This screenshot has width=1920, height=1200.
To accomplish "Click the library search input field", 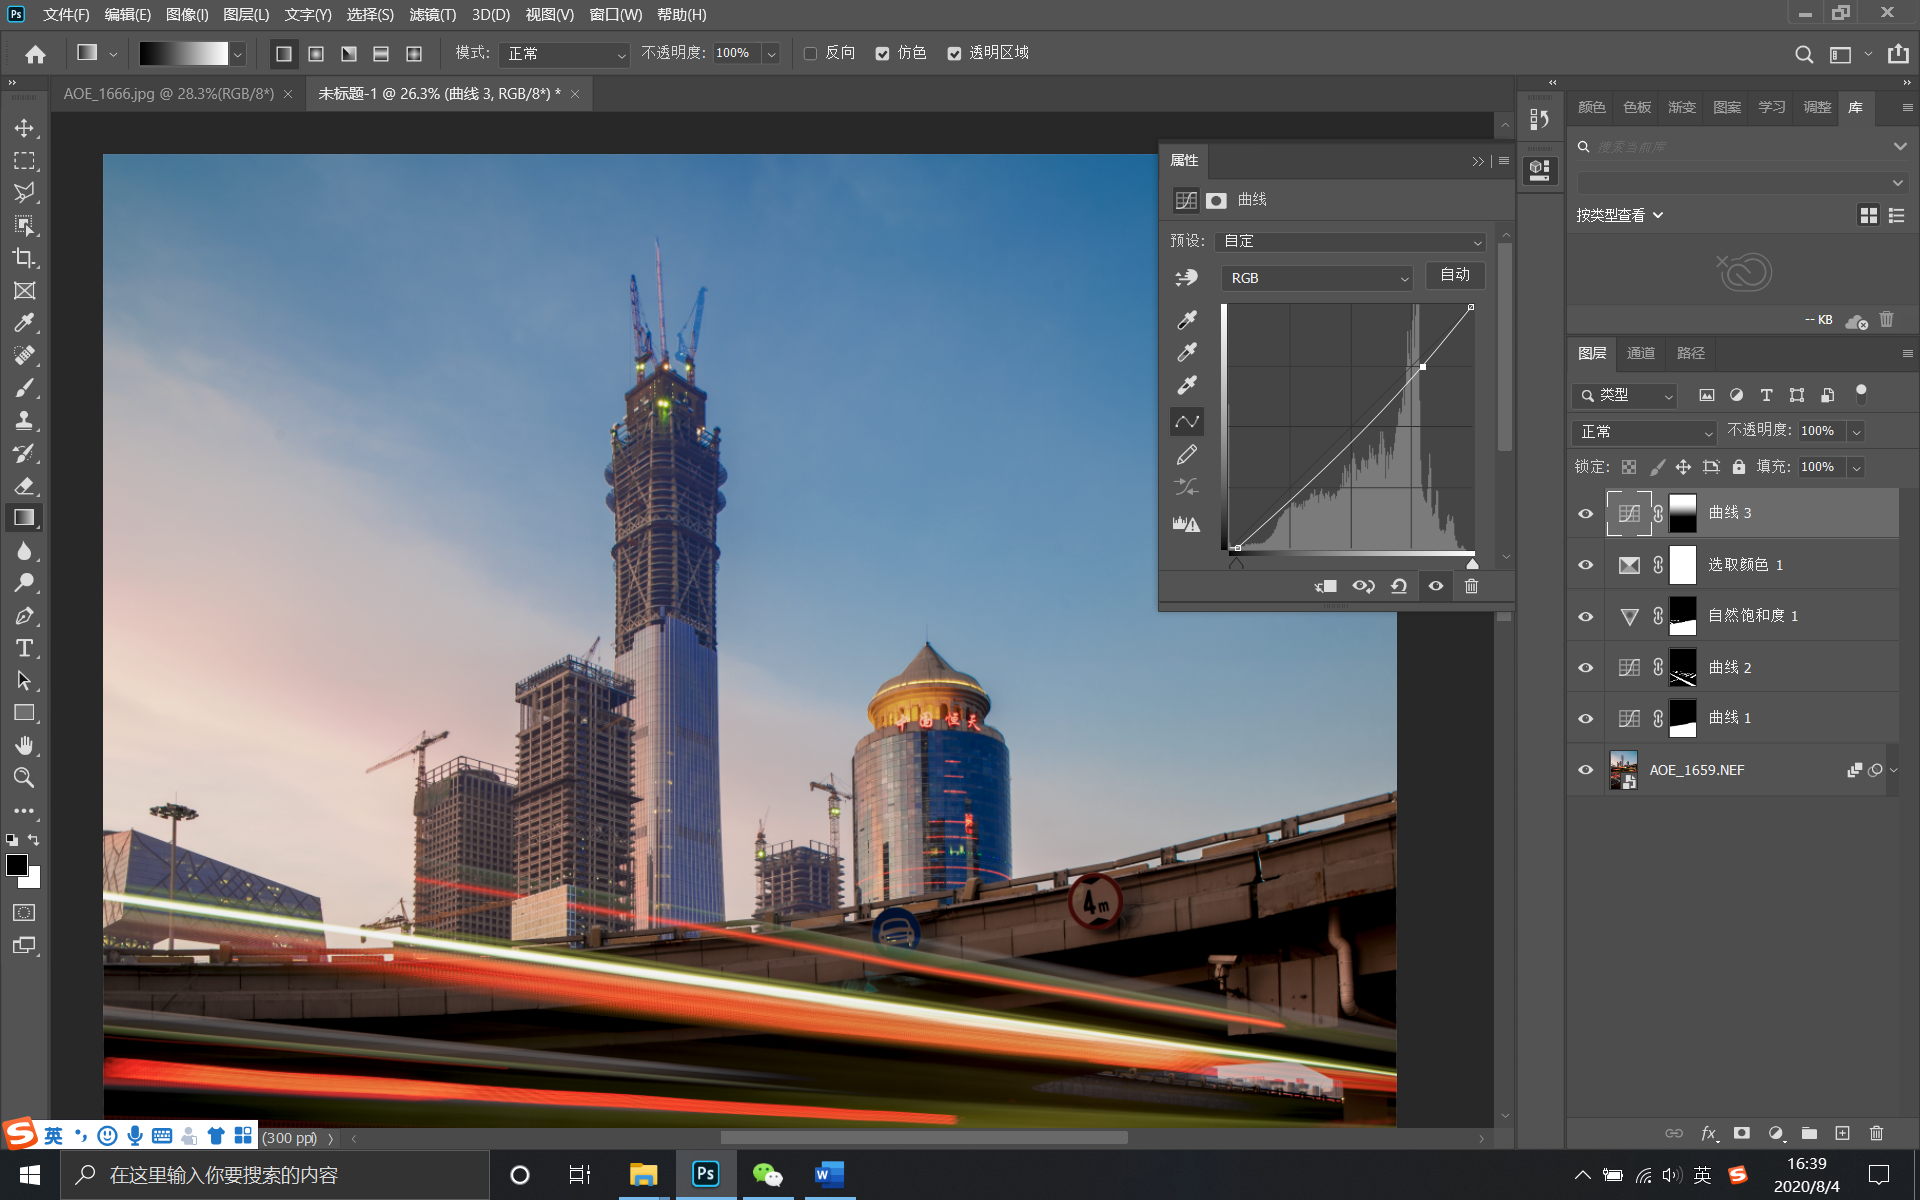I will [1740, 147].
